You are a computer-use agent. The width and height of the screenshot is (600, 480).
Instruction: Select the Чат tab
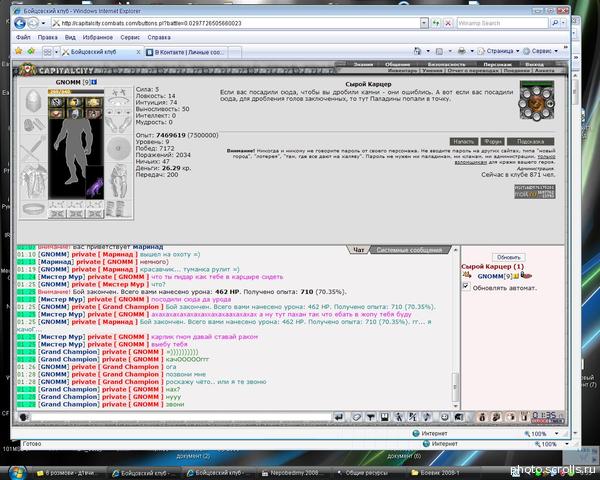(x=359, y=250)
